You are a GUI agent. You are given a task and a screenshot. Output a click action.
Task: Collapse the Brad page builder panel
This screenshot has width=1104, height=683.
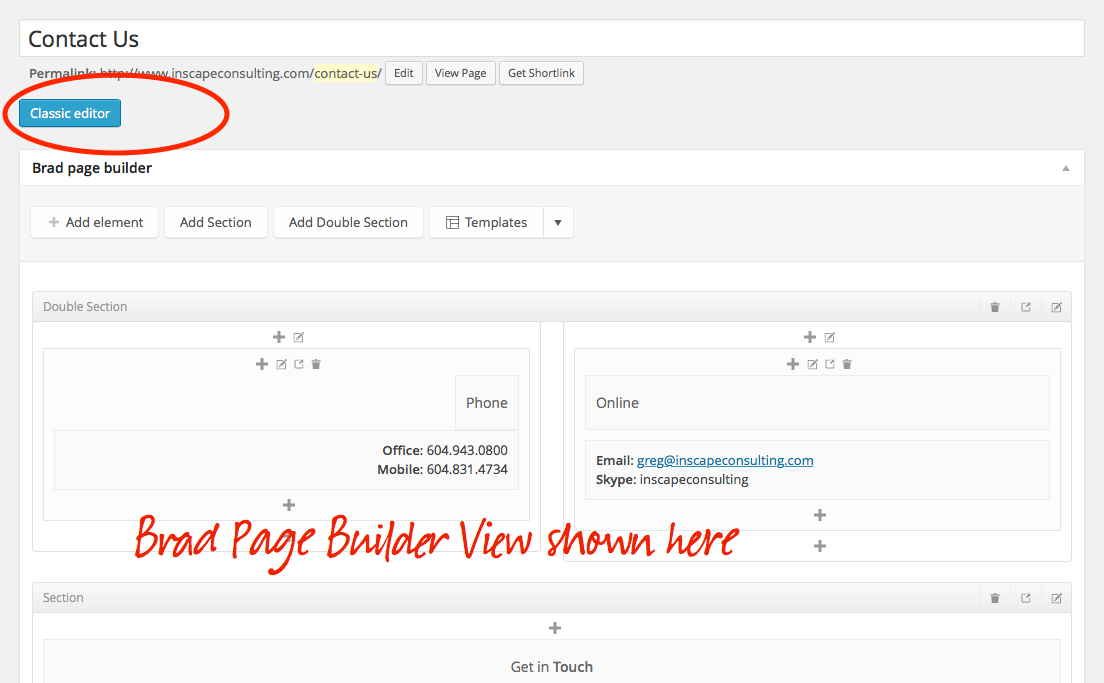[1065, 168]
